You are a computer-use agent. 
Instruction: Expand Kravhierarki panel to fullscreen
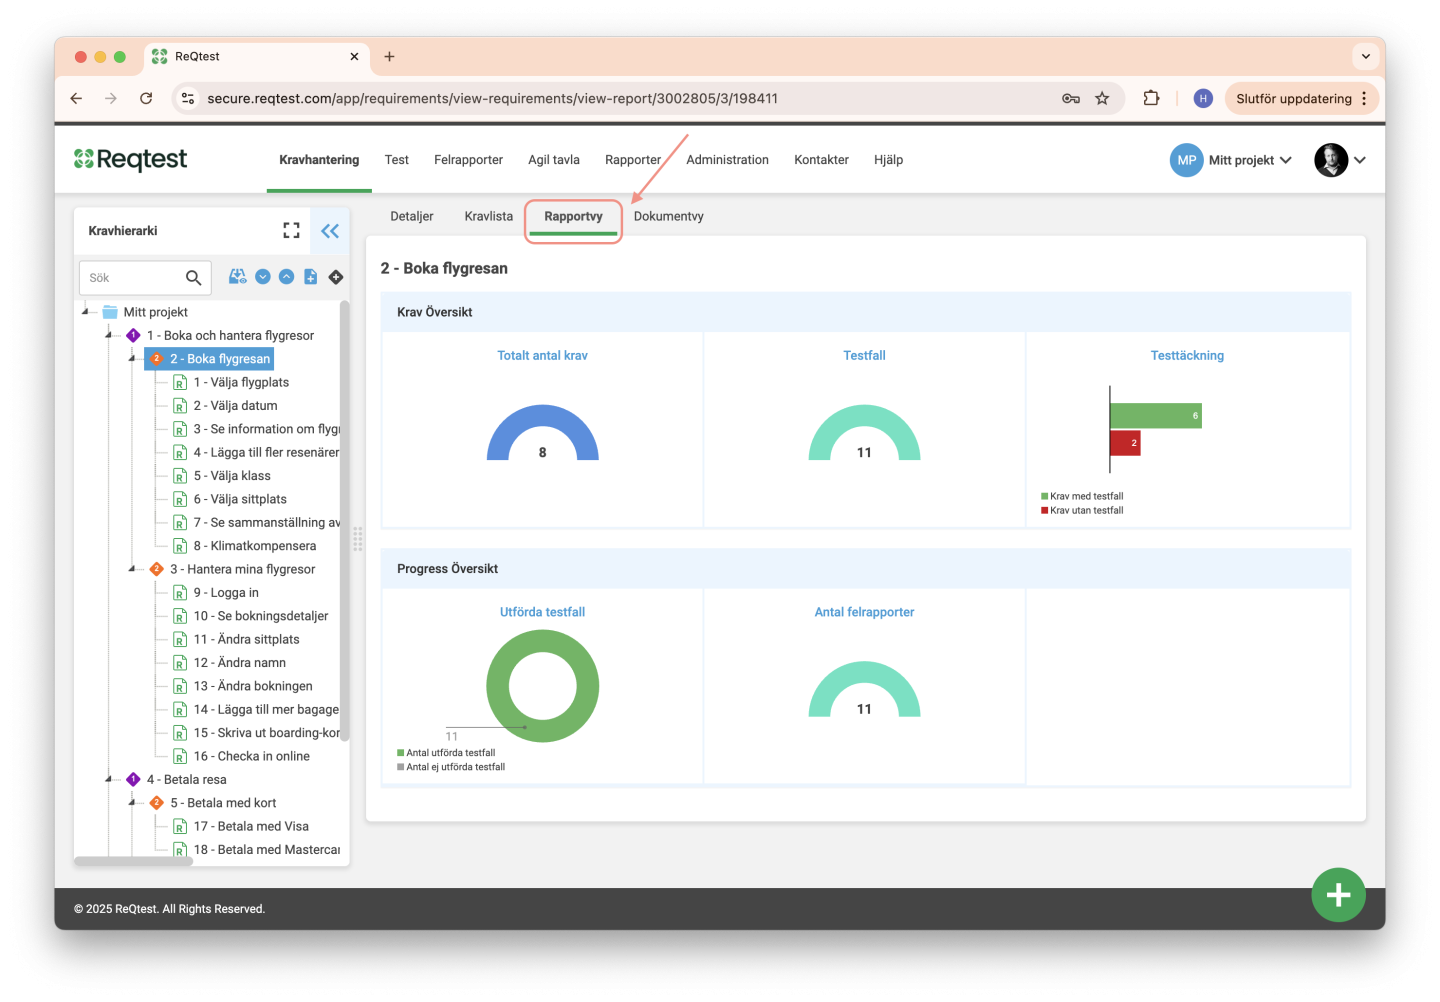point(291,231)
